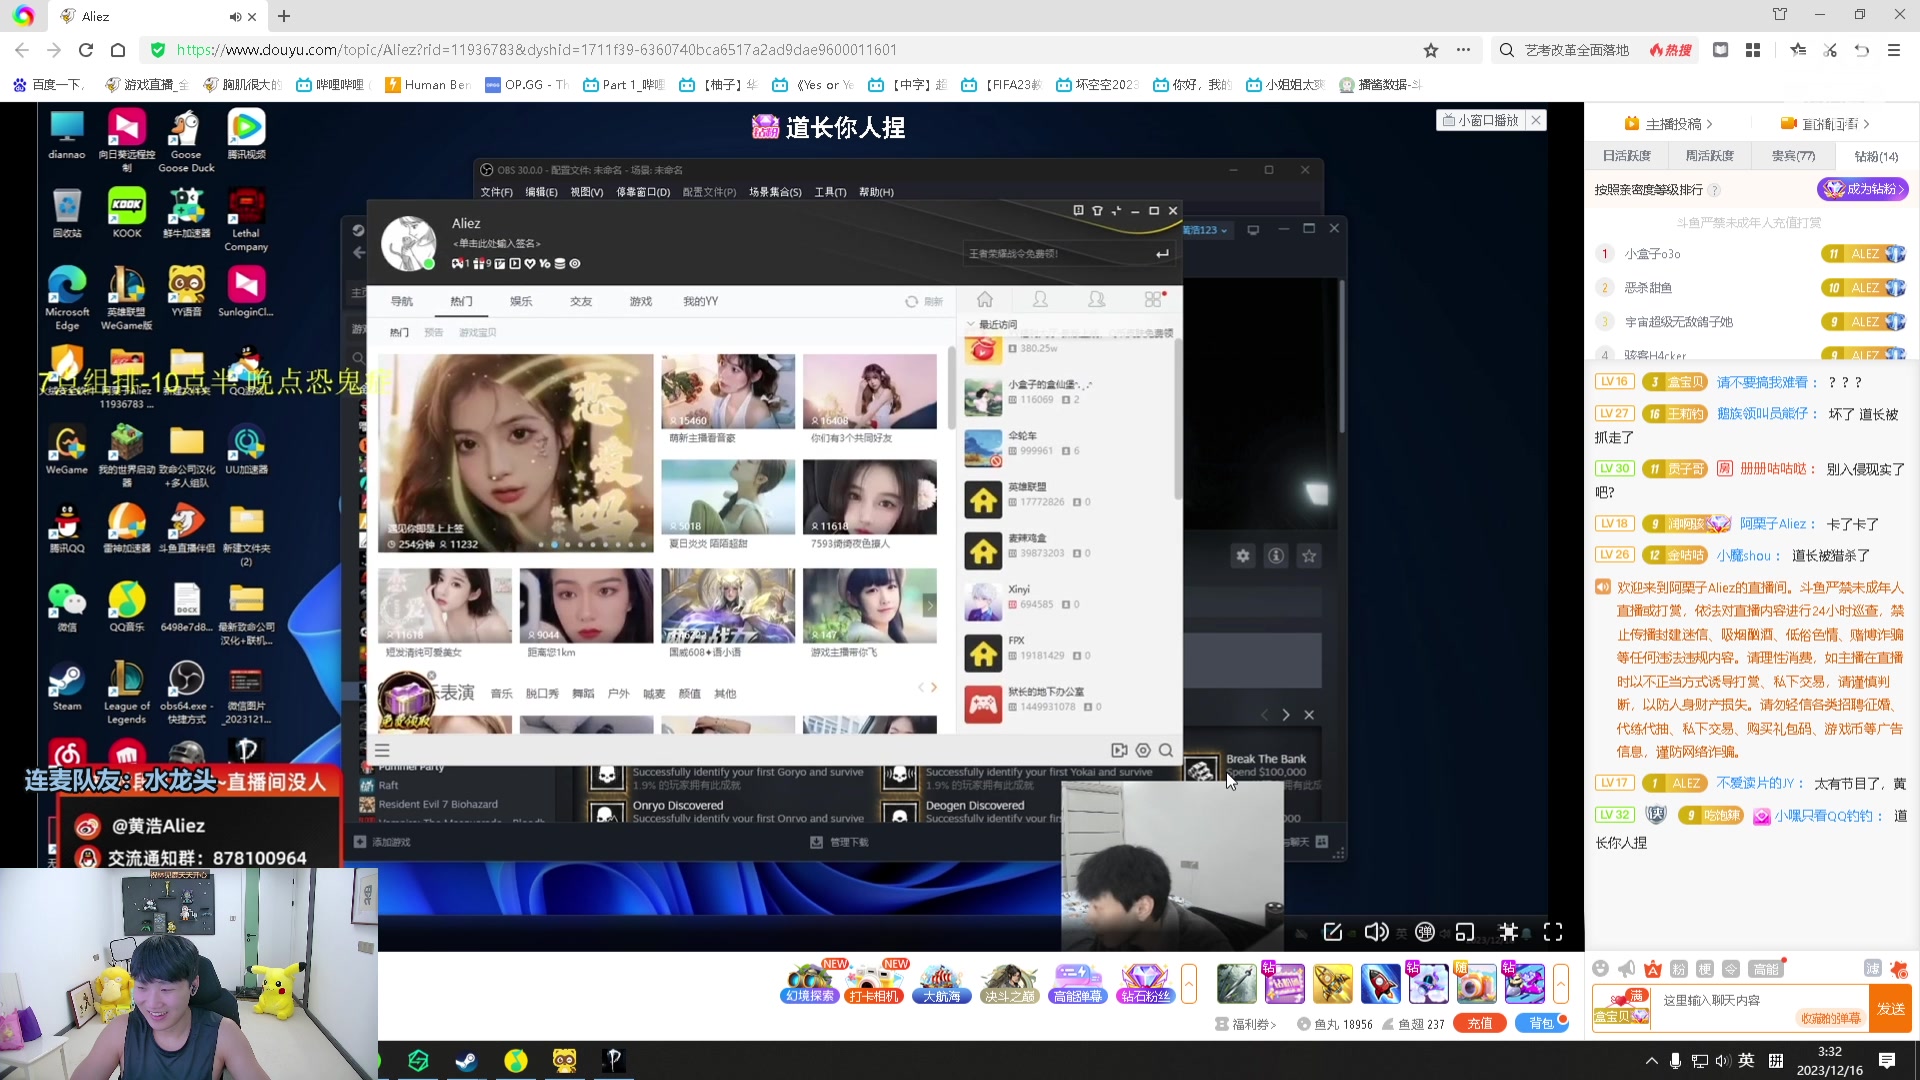Image resolution: width=1920 pixels, height=1080 pixels.
Task: Expand 主播投稿 section
Action: pyautogui.click(x=1669, y=124)
